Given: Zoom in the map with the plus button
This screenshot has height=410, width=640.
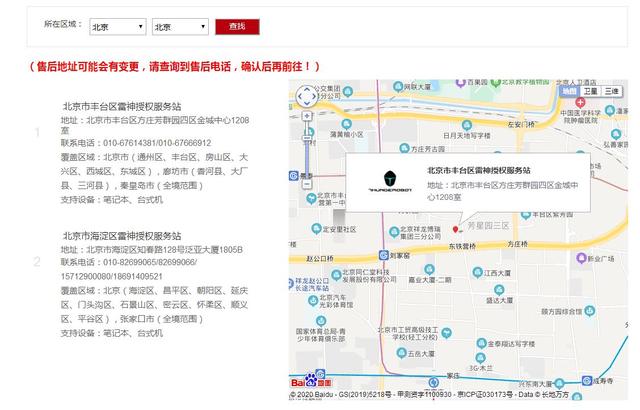Looking at the screenshot, I should 307,116.
